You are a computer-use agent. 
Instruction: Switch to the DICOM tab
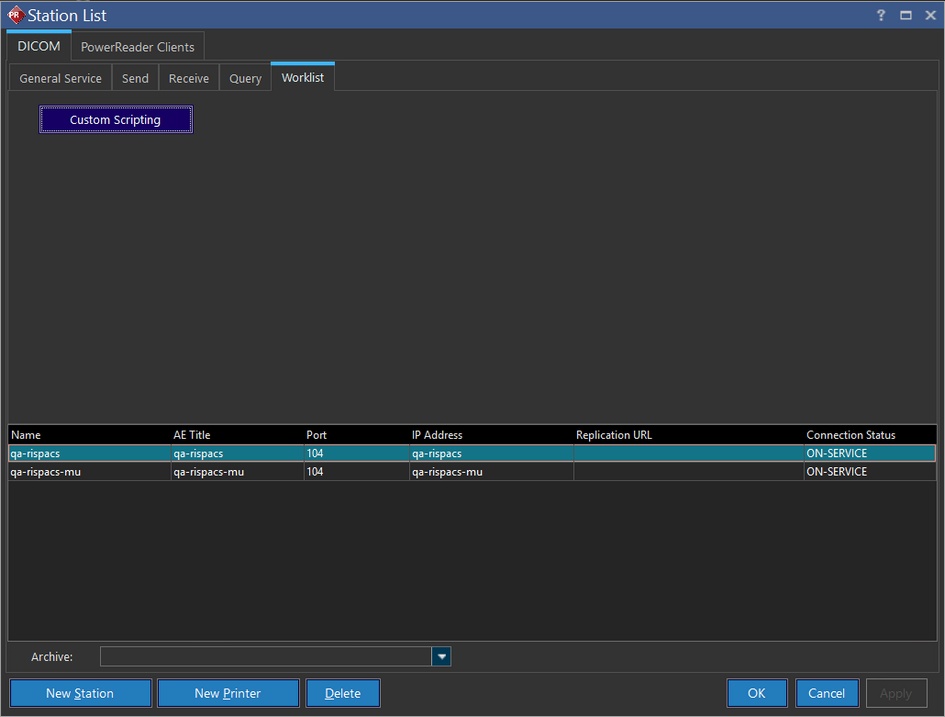(x=39, y=47)
